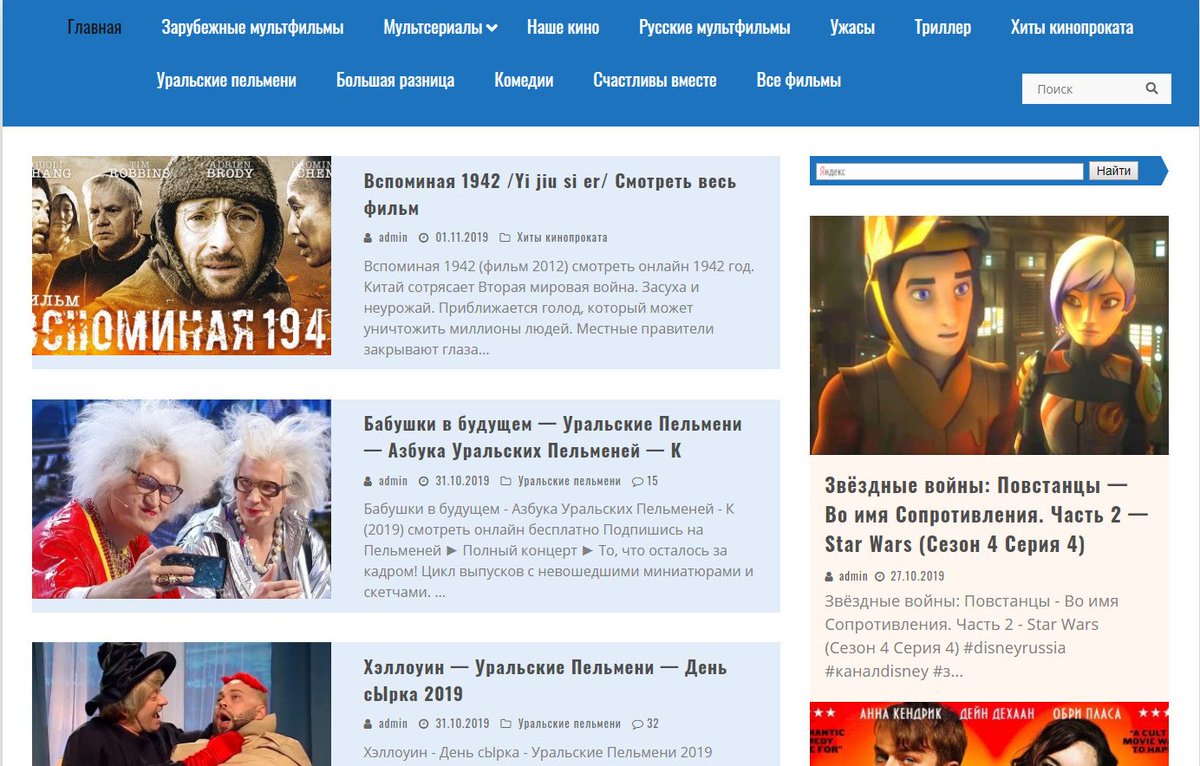Click the clock icon before date 01.11.2019
This screenshot has width=1200, height=766.
coord(421,237)
